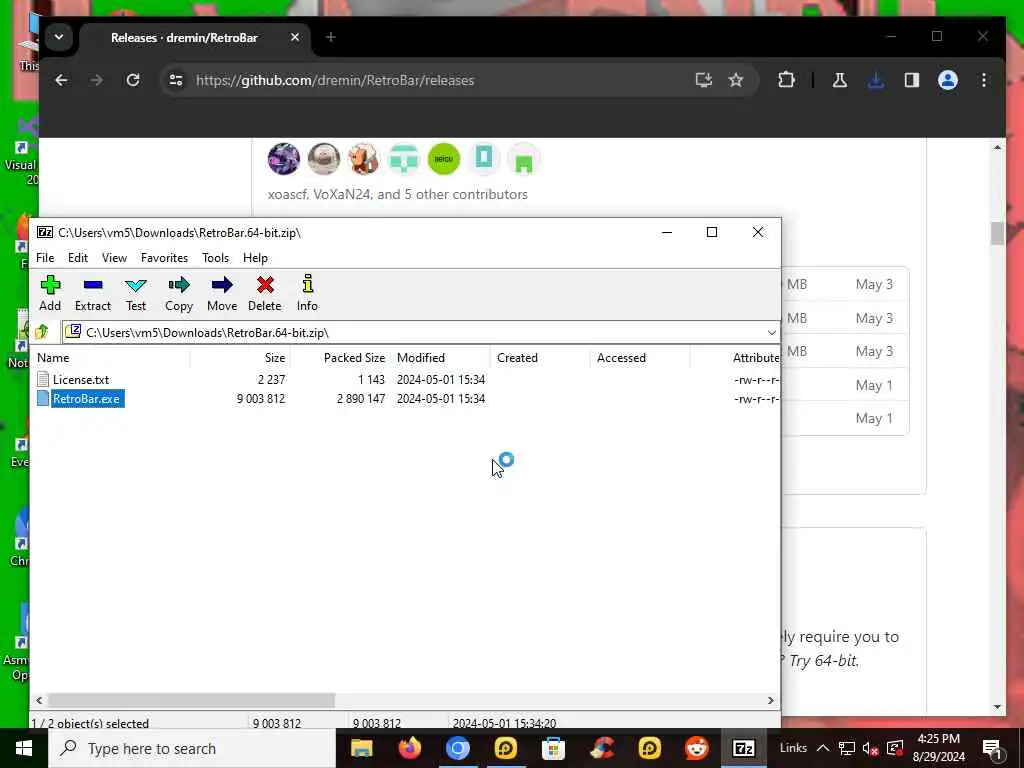Sort file list by Size column
The image size is (1024, 768).
240,358
